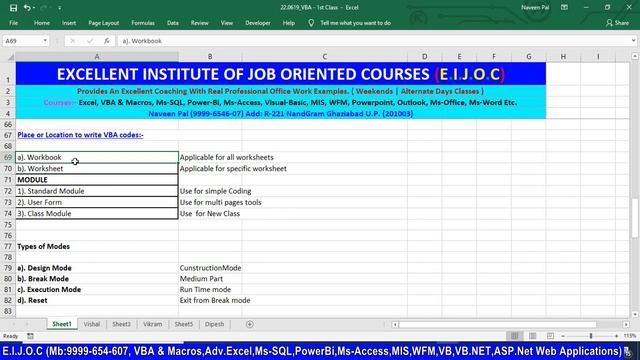Click the lightbulb Tell me icon
The width and height of the screenshot is (640, 360).
[311, 23]
